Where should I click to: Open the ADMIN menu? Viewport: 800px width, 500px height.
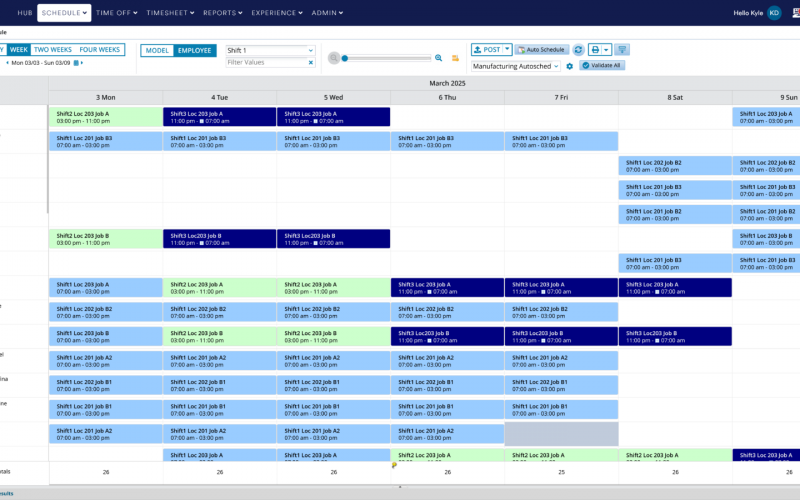[x=327, y=13]
